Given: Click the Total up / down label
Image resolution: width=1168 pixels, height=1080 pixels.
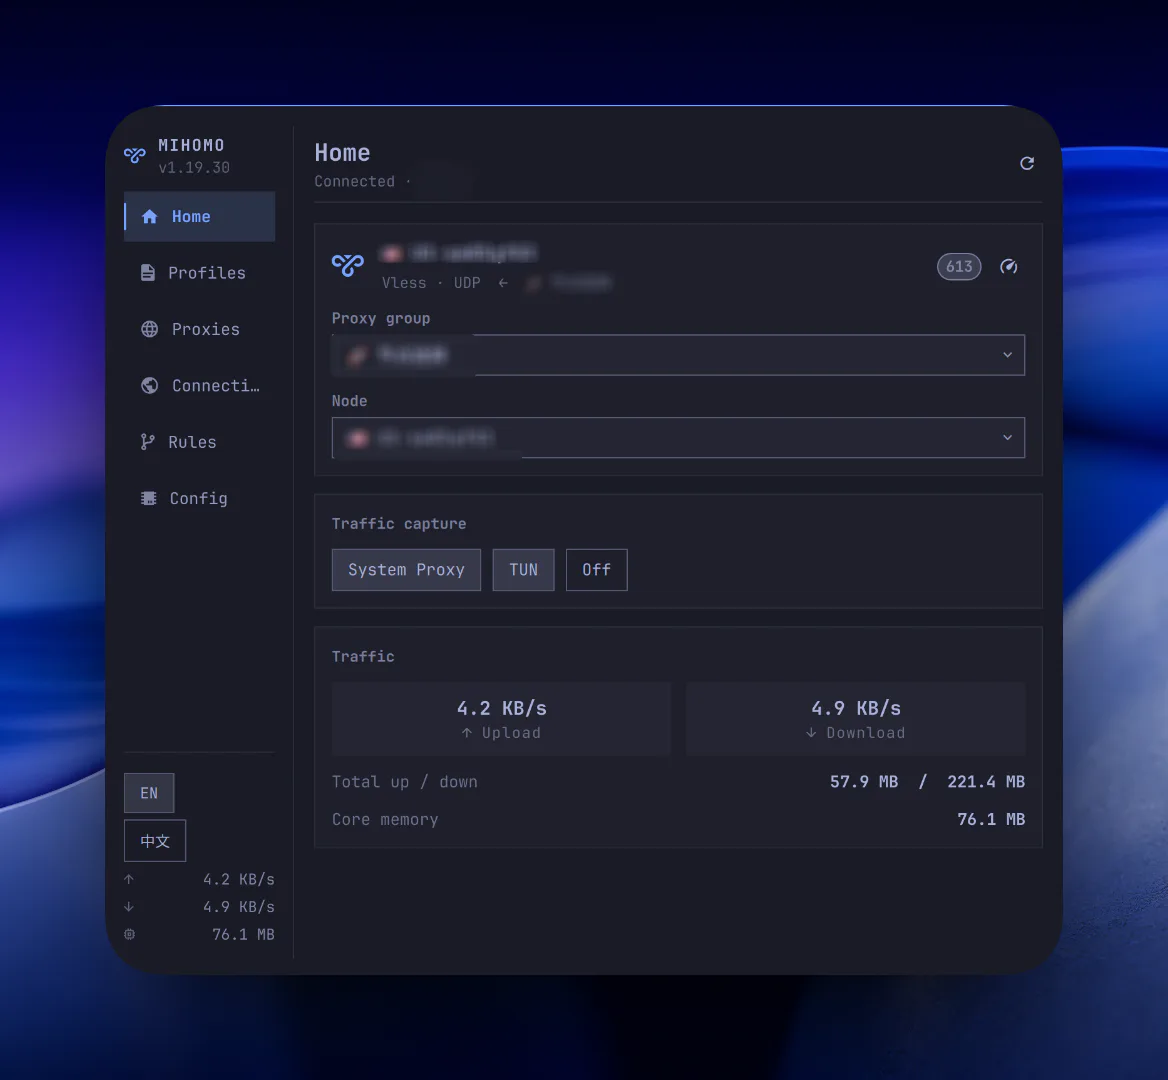Looking at the screenshot, I should [404, 782].
